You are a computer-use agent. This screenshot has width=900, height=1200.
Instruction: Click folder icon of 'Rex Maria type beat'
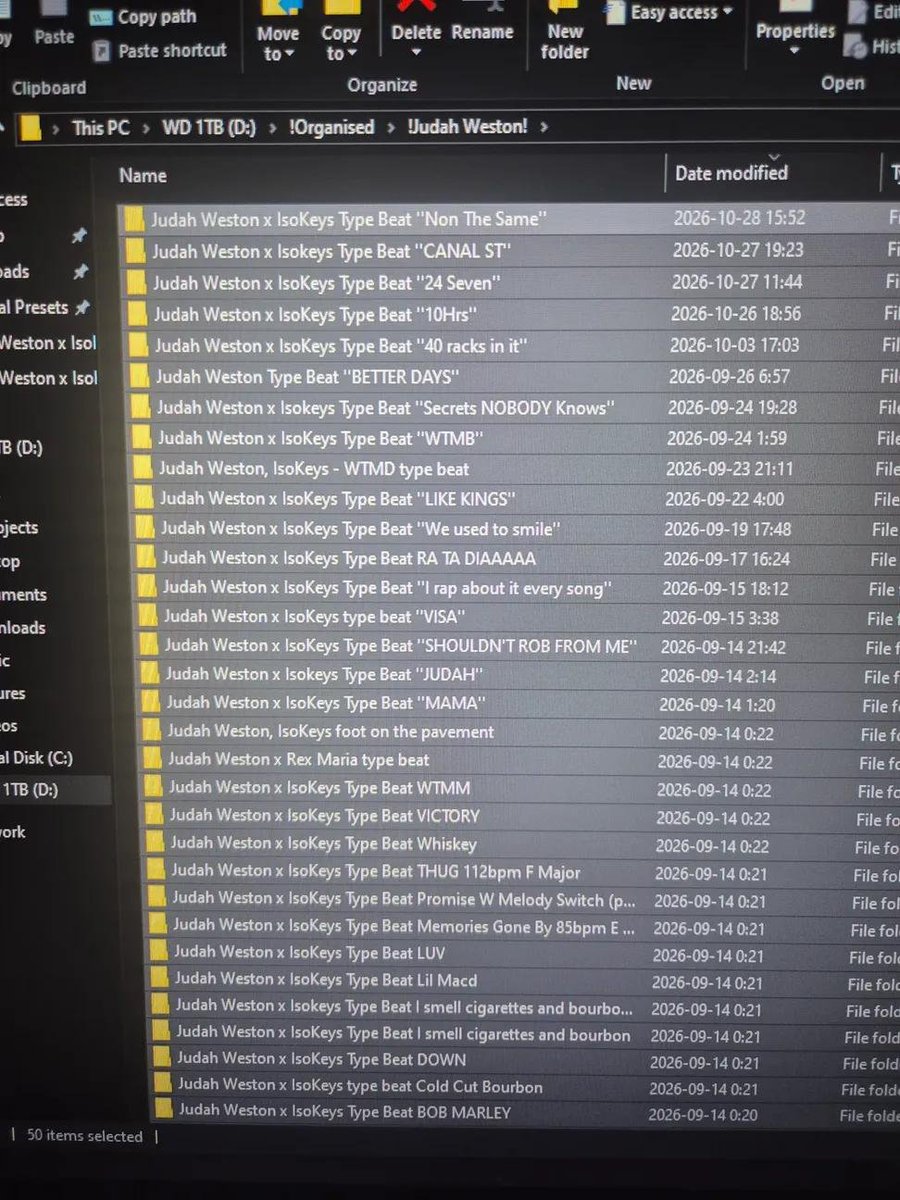(151, 759)
